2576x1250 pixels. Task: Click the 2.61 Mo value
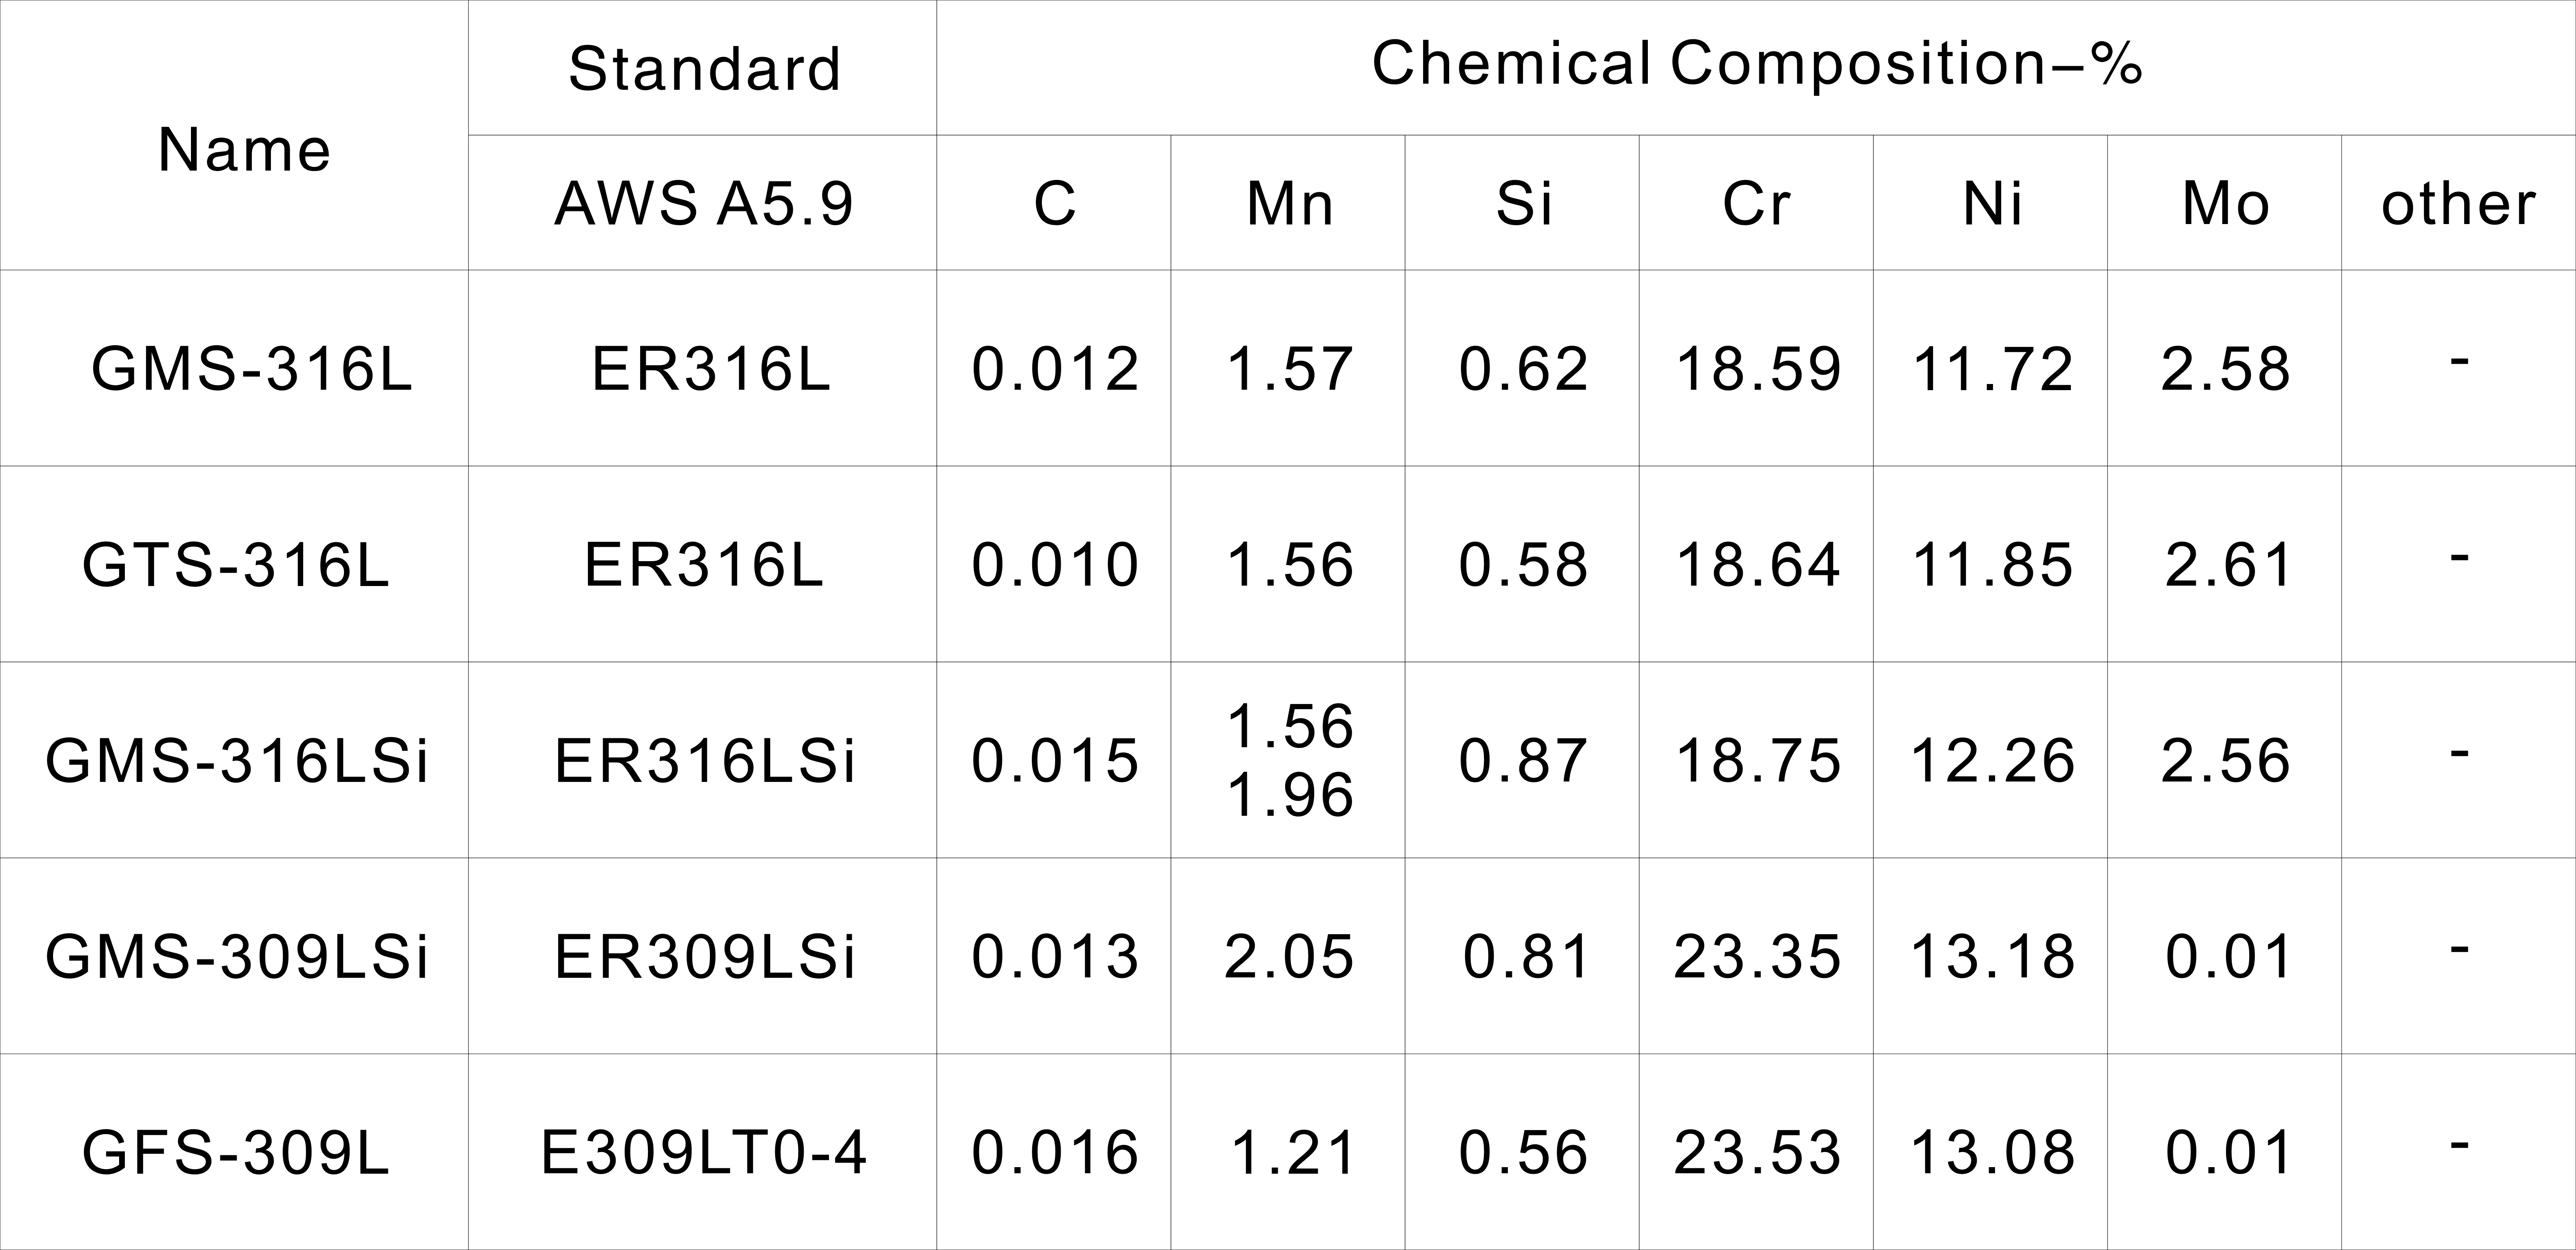tap(2228, 565)
